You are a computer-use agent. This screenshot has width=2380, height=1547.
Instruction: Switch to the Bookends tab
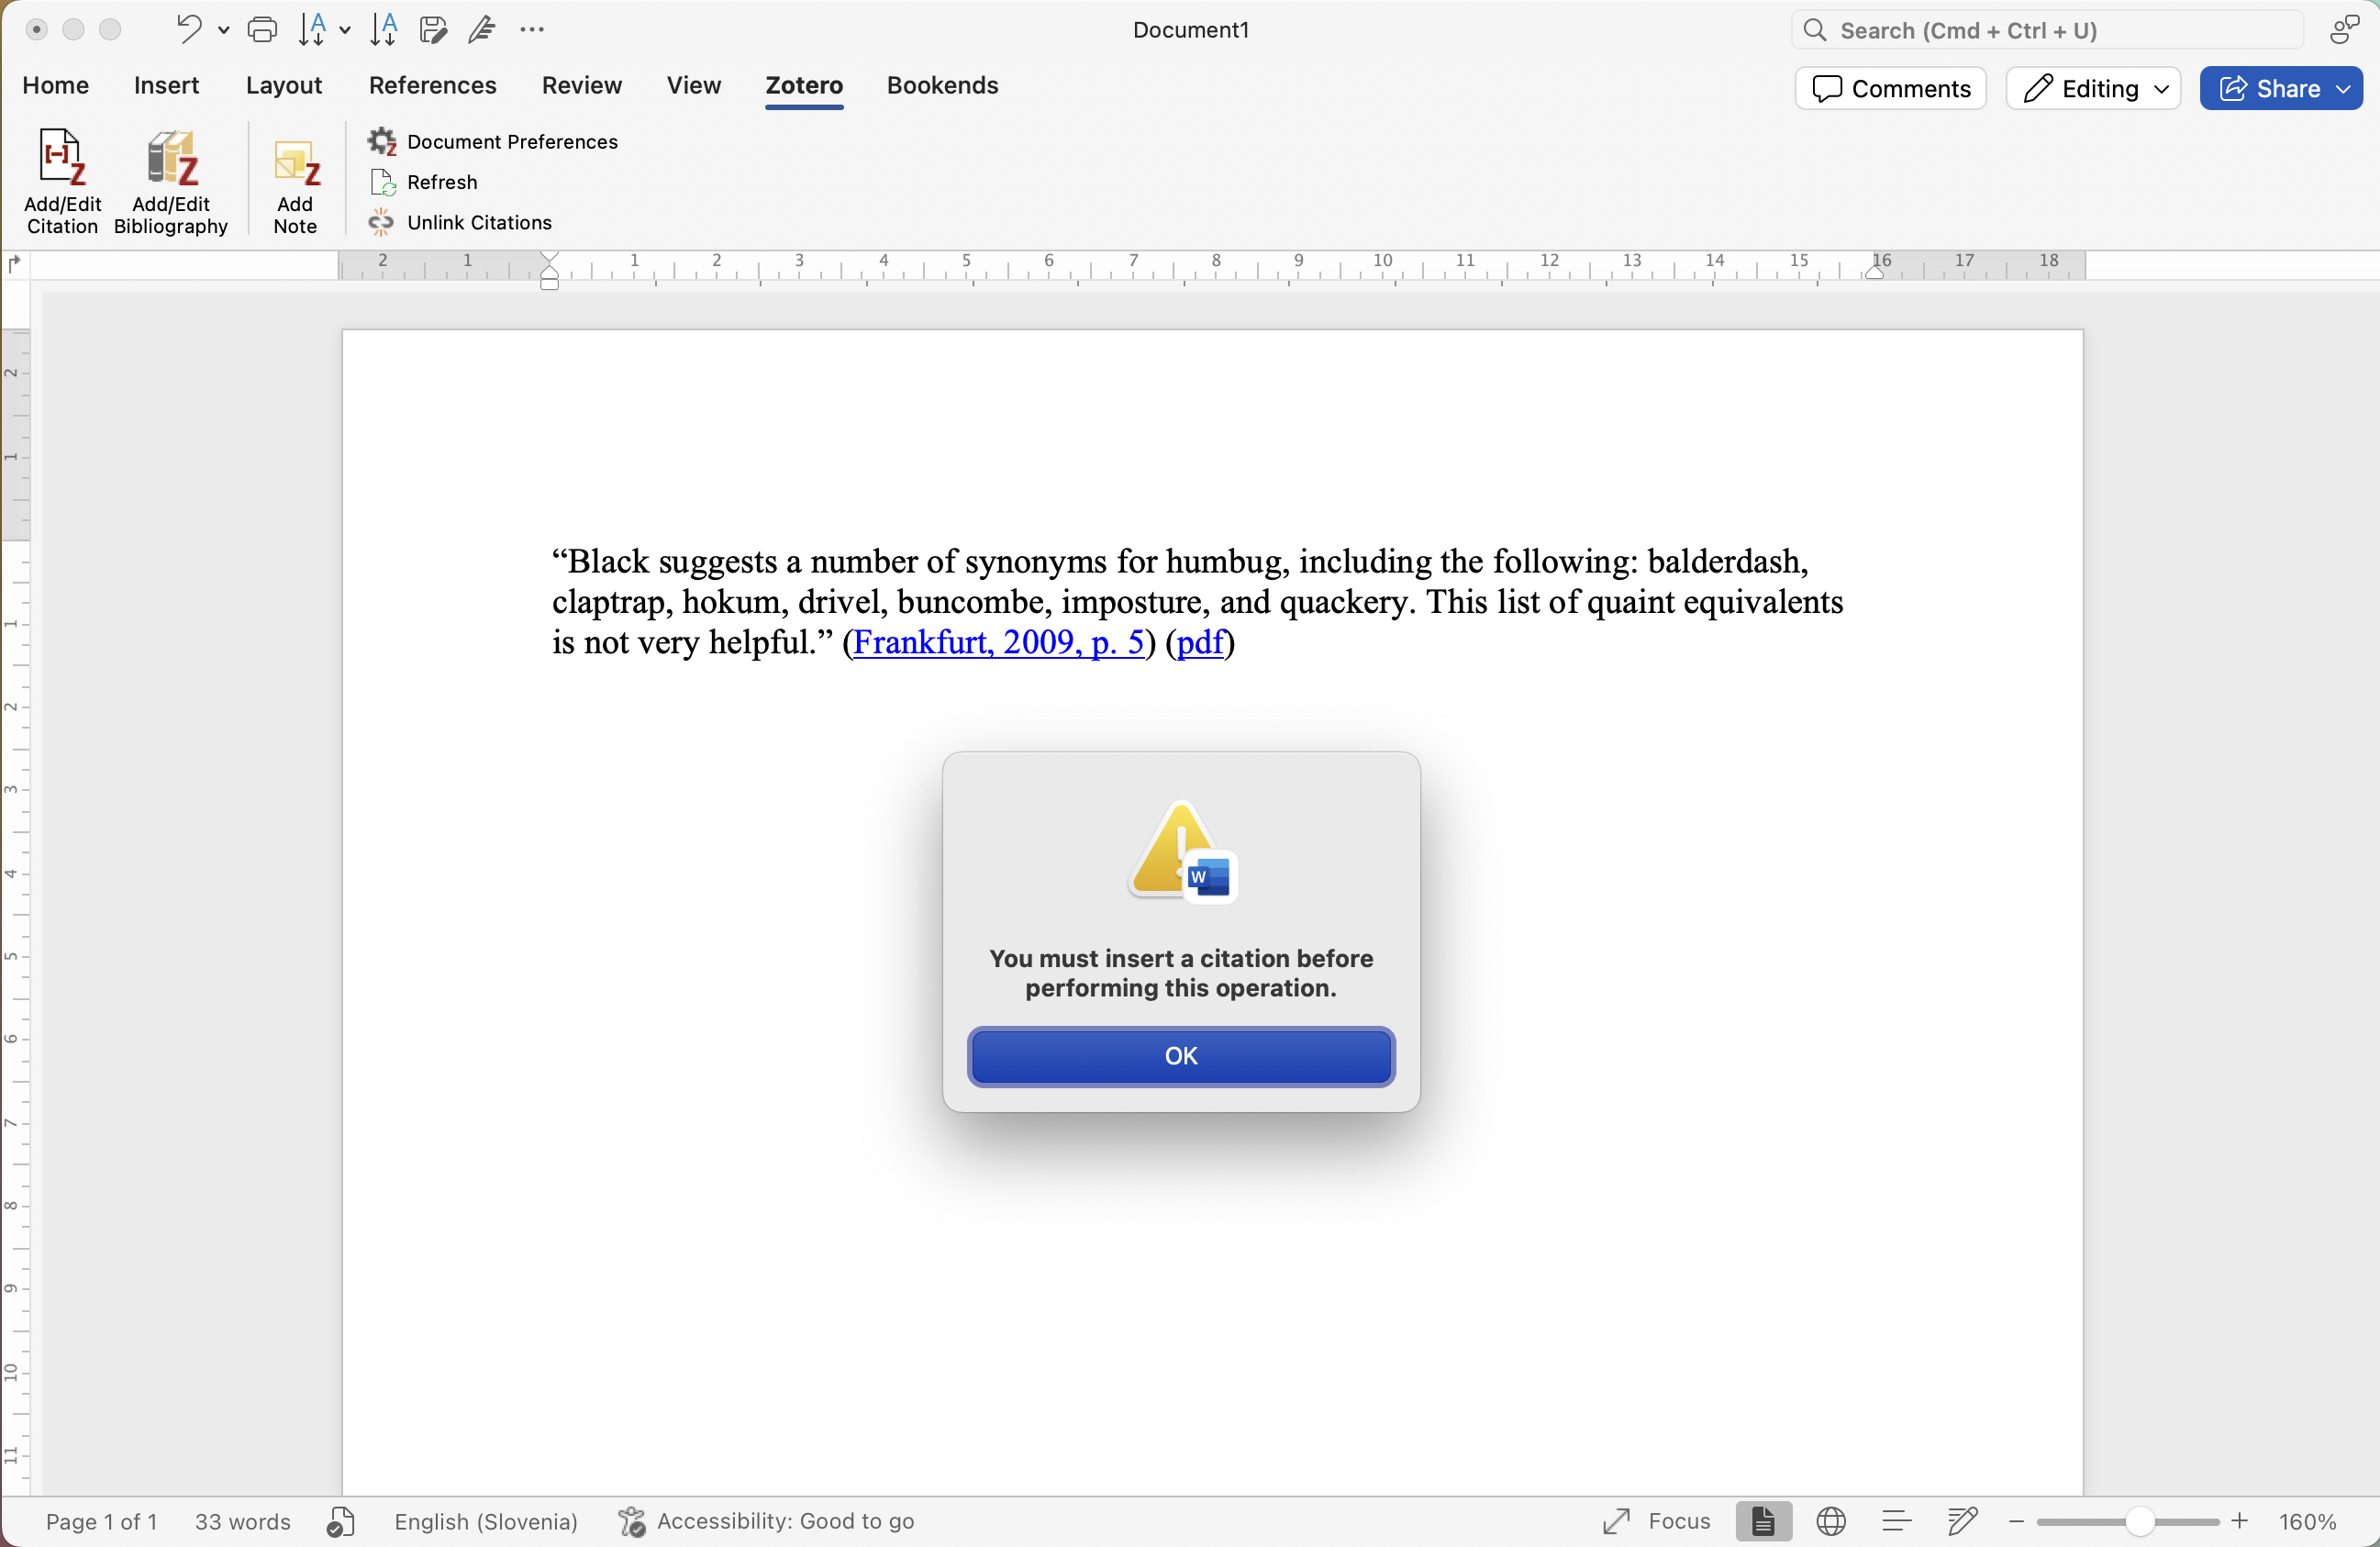[942, 85]
